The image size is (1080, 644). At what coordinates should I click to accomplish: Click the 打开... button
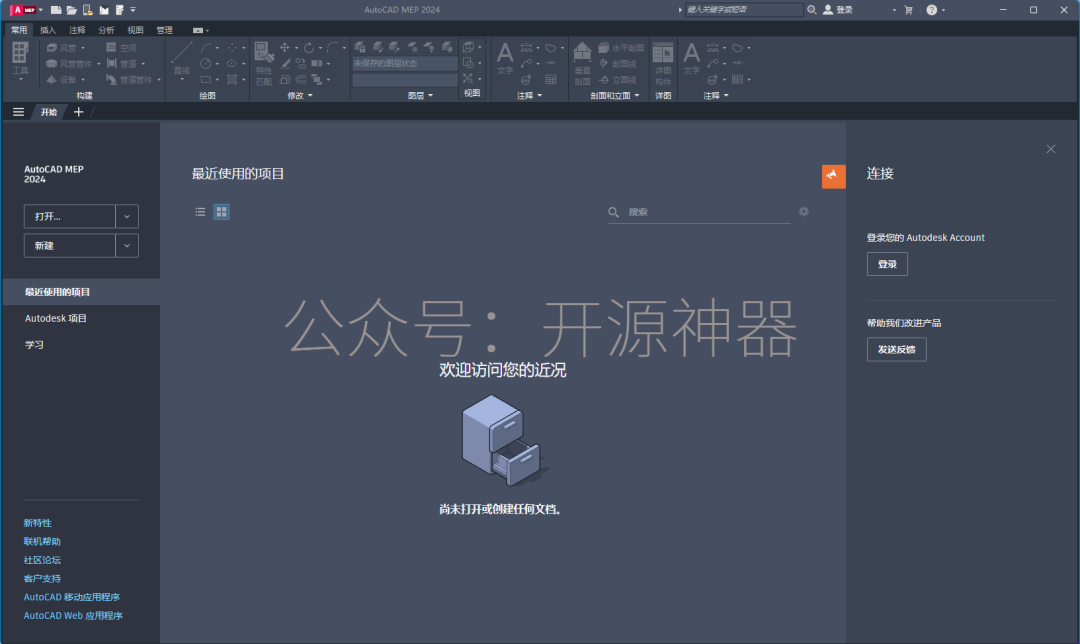click(70, 216)
